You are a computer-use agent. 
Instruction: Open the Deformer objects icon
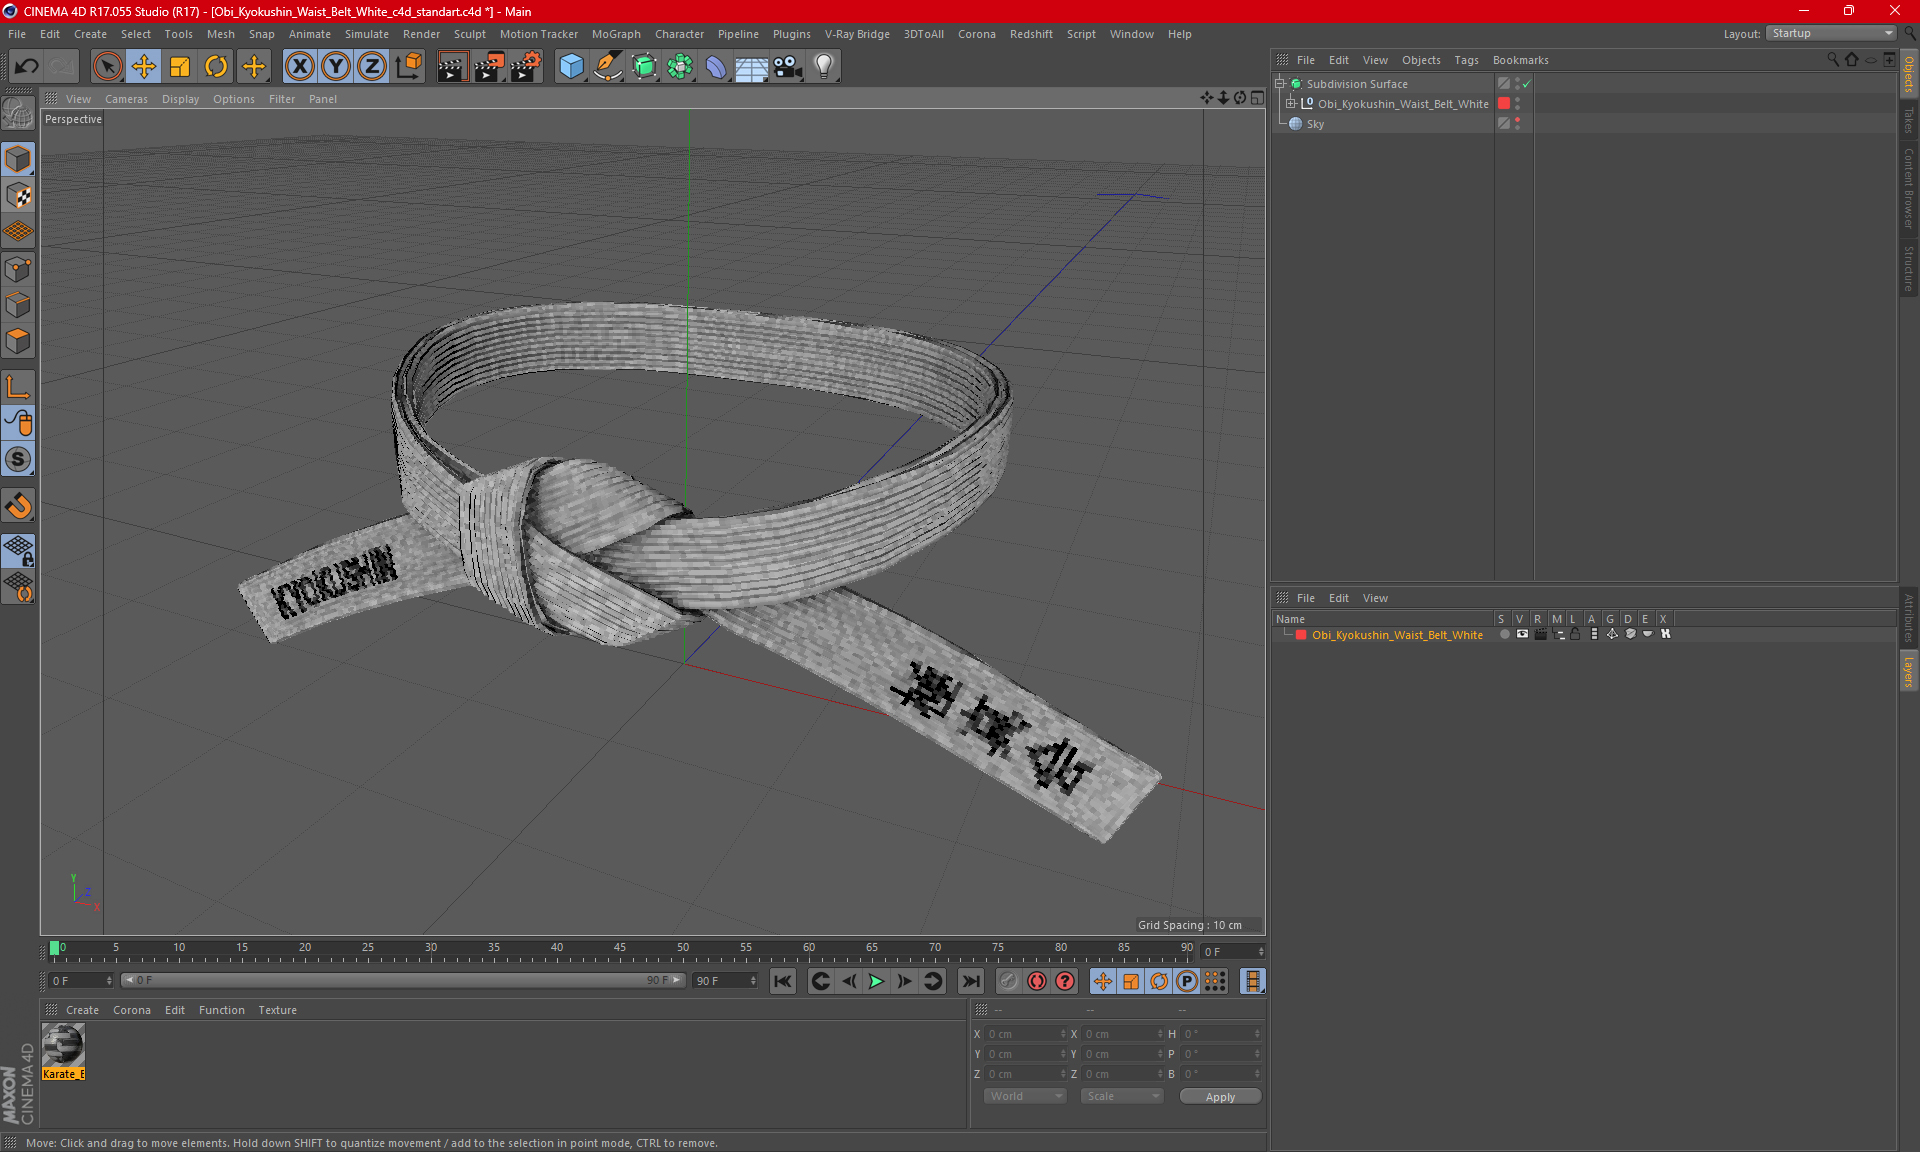(x=716, y=67)
